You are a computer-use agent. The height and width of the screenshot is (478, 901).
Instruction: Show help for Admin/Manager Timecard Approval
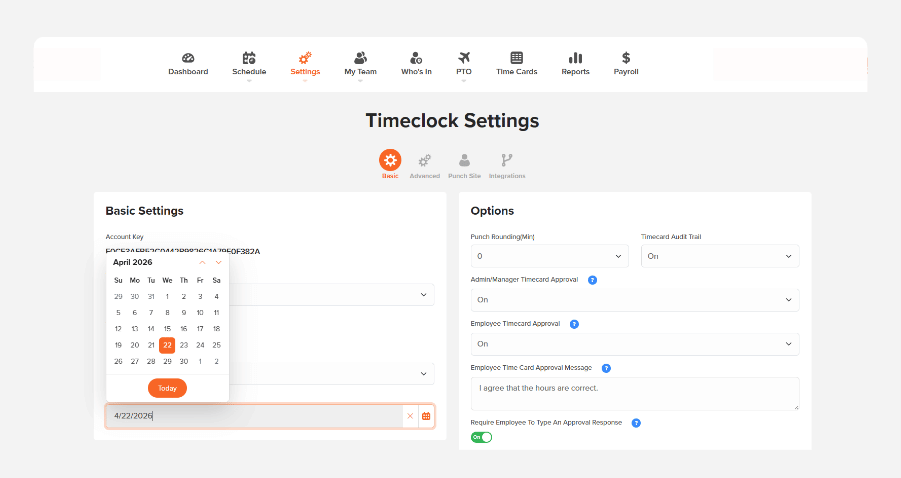[592, 280]
